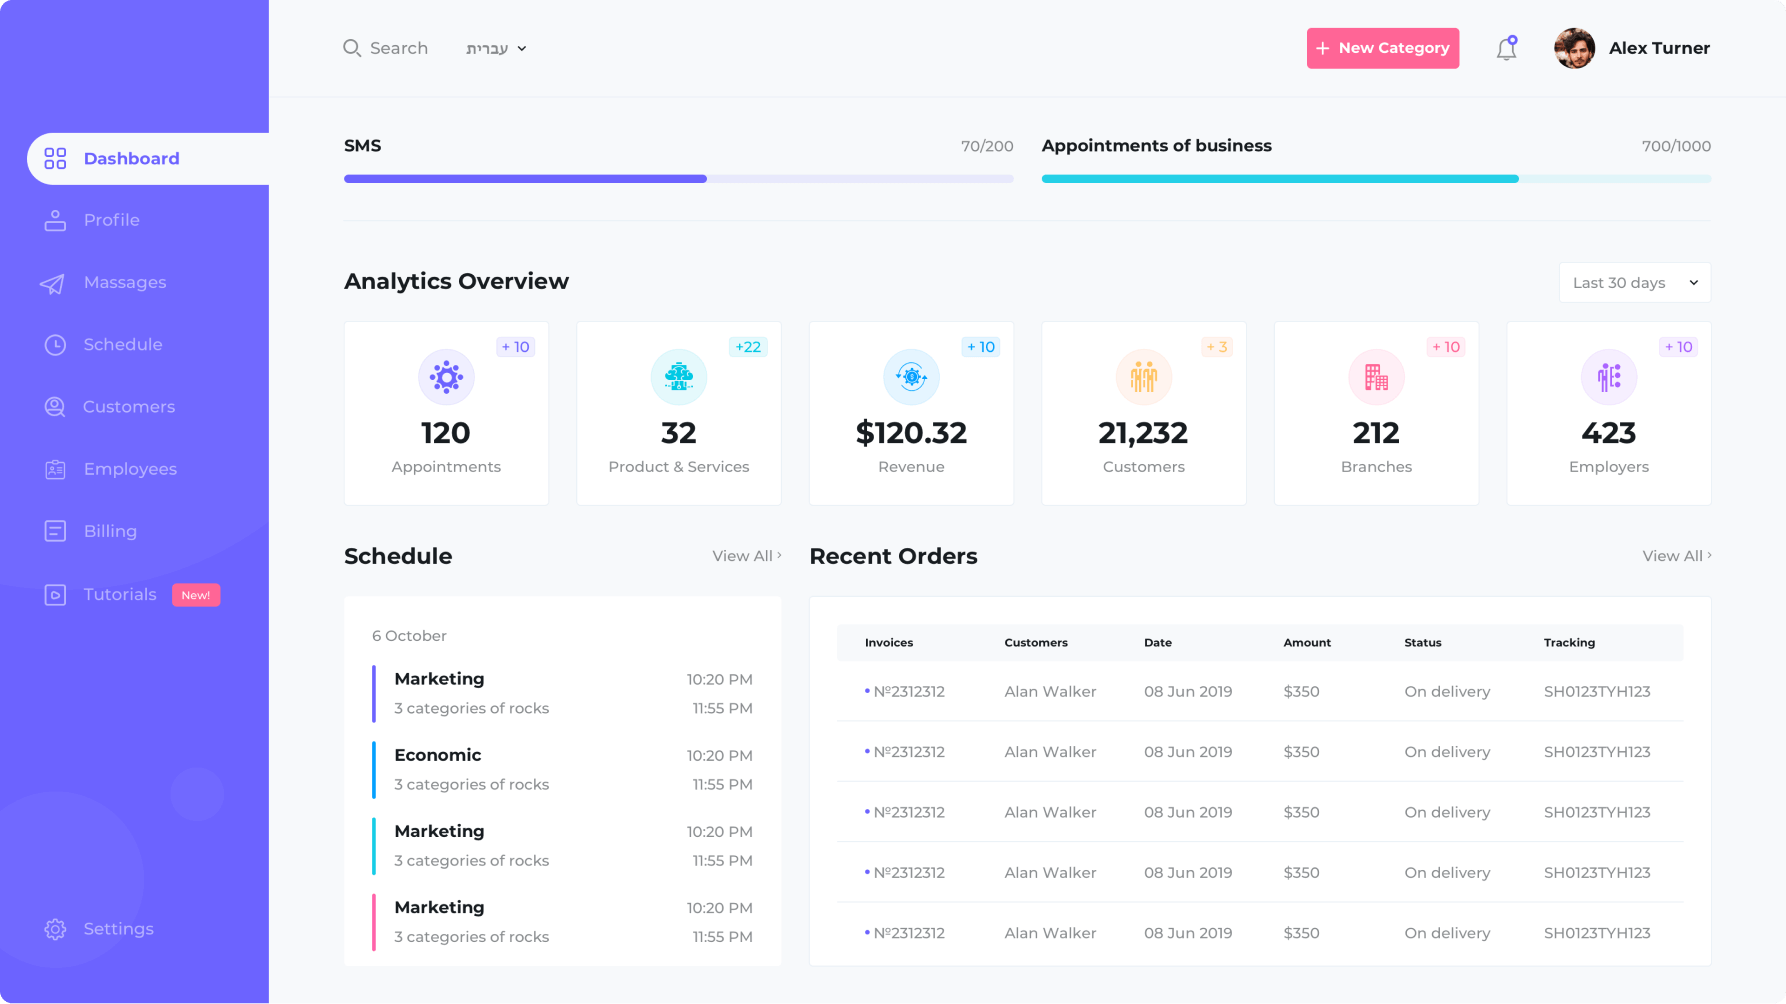Screen dimensions: 1786x1004
Task: Click the Tracking column header
Action: click(x=1569, y=643)
